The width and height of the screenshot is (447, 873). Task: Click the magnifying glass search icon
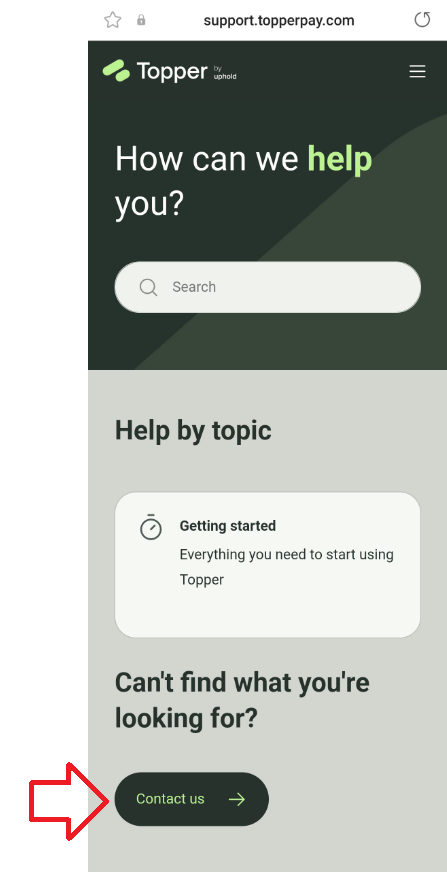click(x=148, y=287)
